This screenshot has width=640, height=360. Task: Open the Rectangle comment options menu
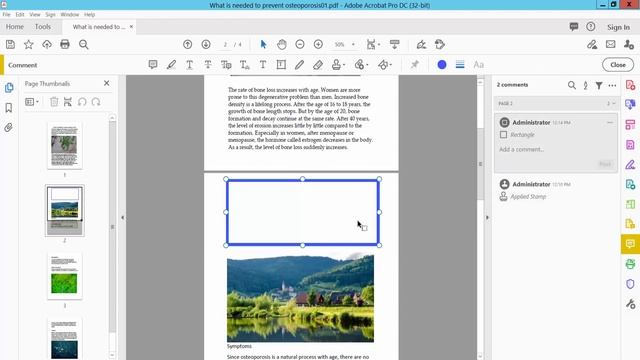coord(610,122)
